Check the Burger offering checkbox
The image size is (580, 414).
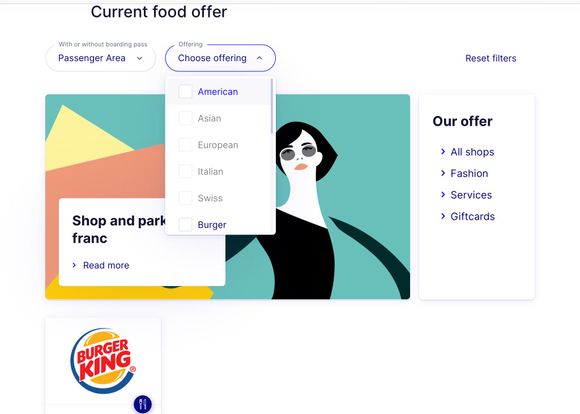[185, 225]
